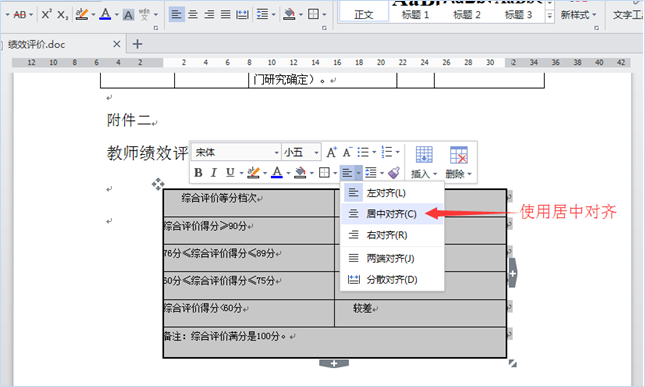
Task: Toggle Italic in mini toolbar
Action: coord(213,172)
